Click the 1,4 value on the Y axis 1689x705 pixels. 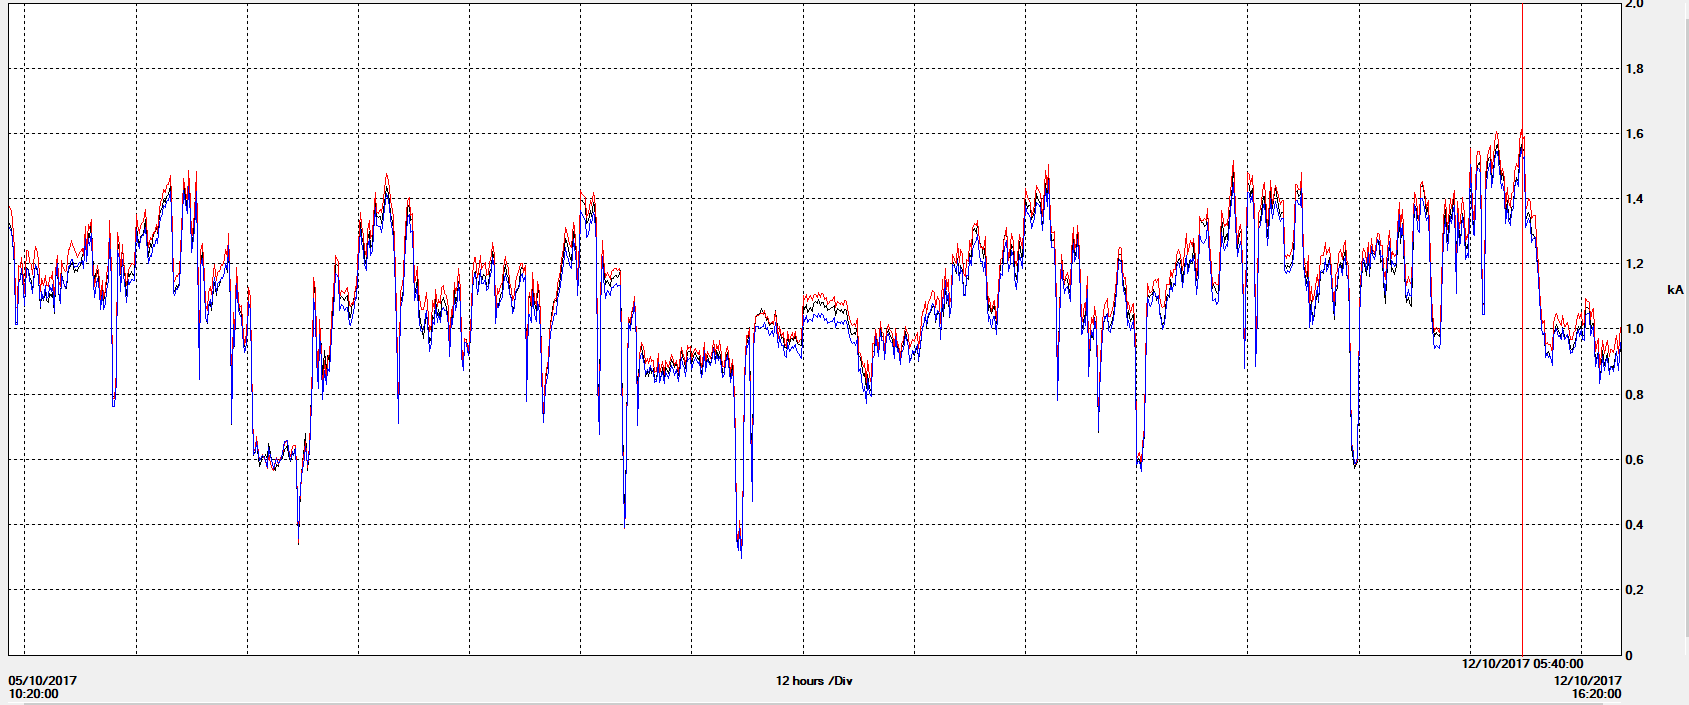(x=1634, y=199)
